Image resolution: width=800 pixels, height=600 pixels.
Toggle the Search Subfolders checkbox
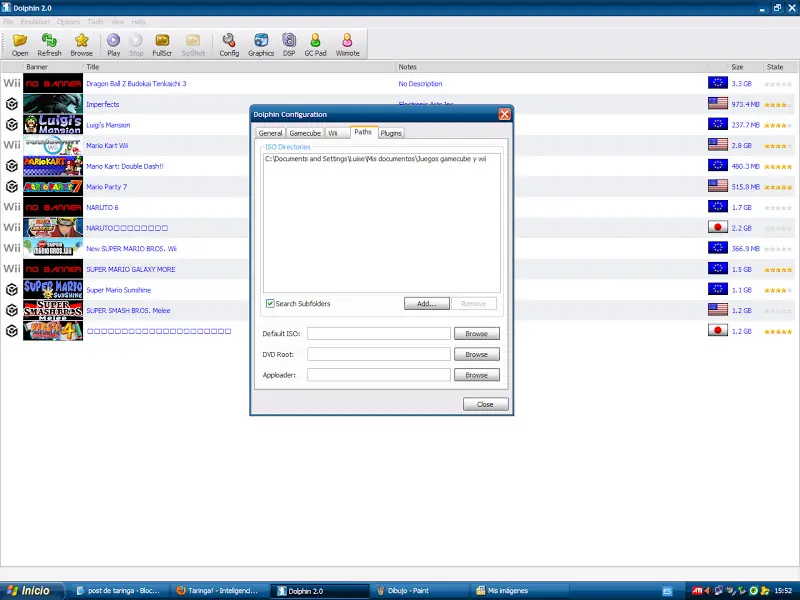270,304
